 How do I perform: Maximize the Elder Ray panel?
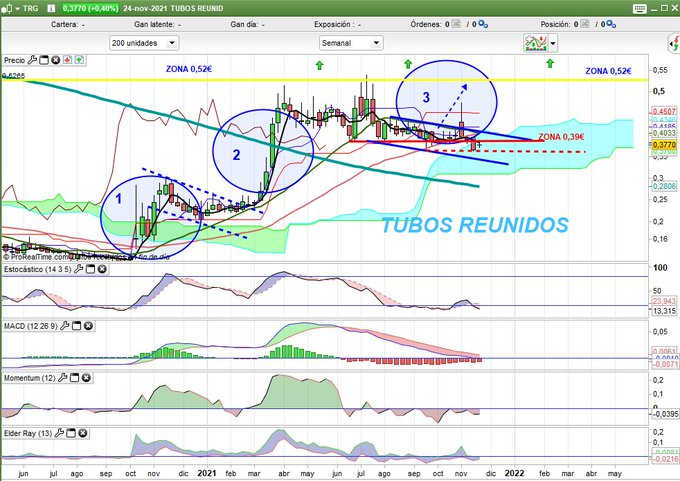coord(71,433)
